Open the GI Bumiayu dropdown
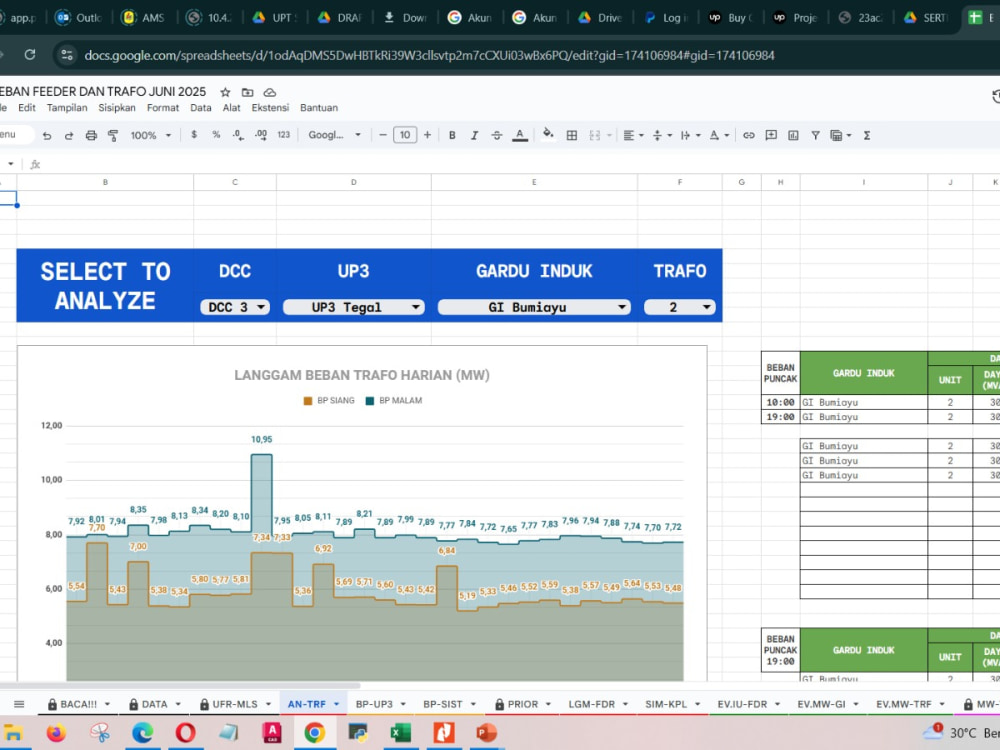This screenshot has width=1000, height=750. click(x=534, y=307)
